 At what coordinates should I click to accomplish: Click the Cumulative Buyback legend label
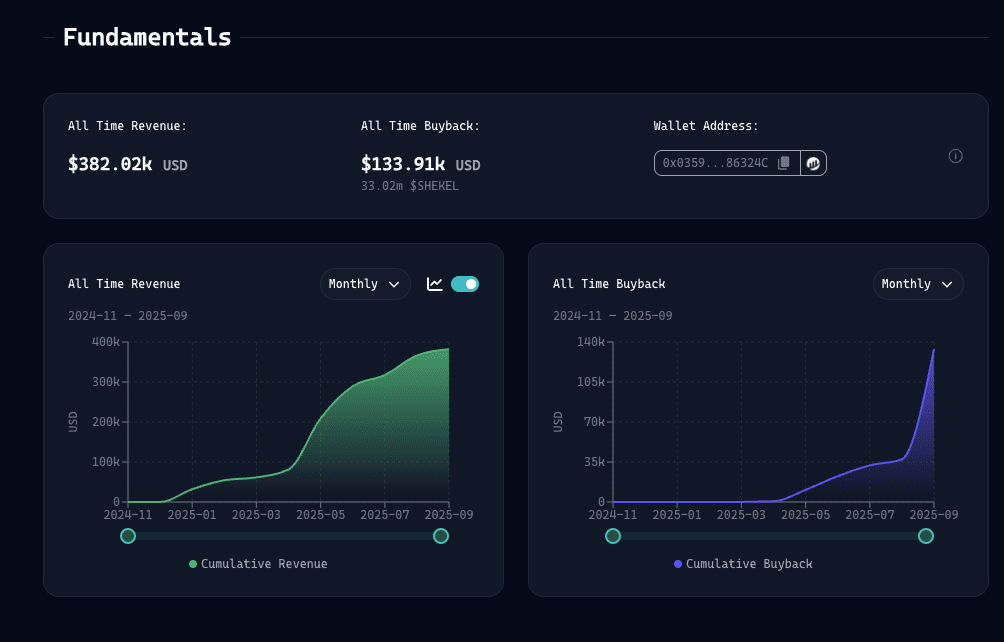[749, 564]
